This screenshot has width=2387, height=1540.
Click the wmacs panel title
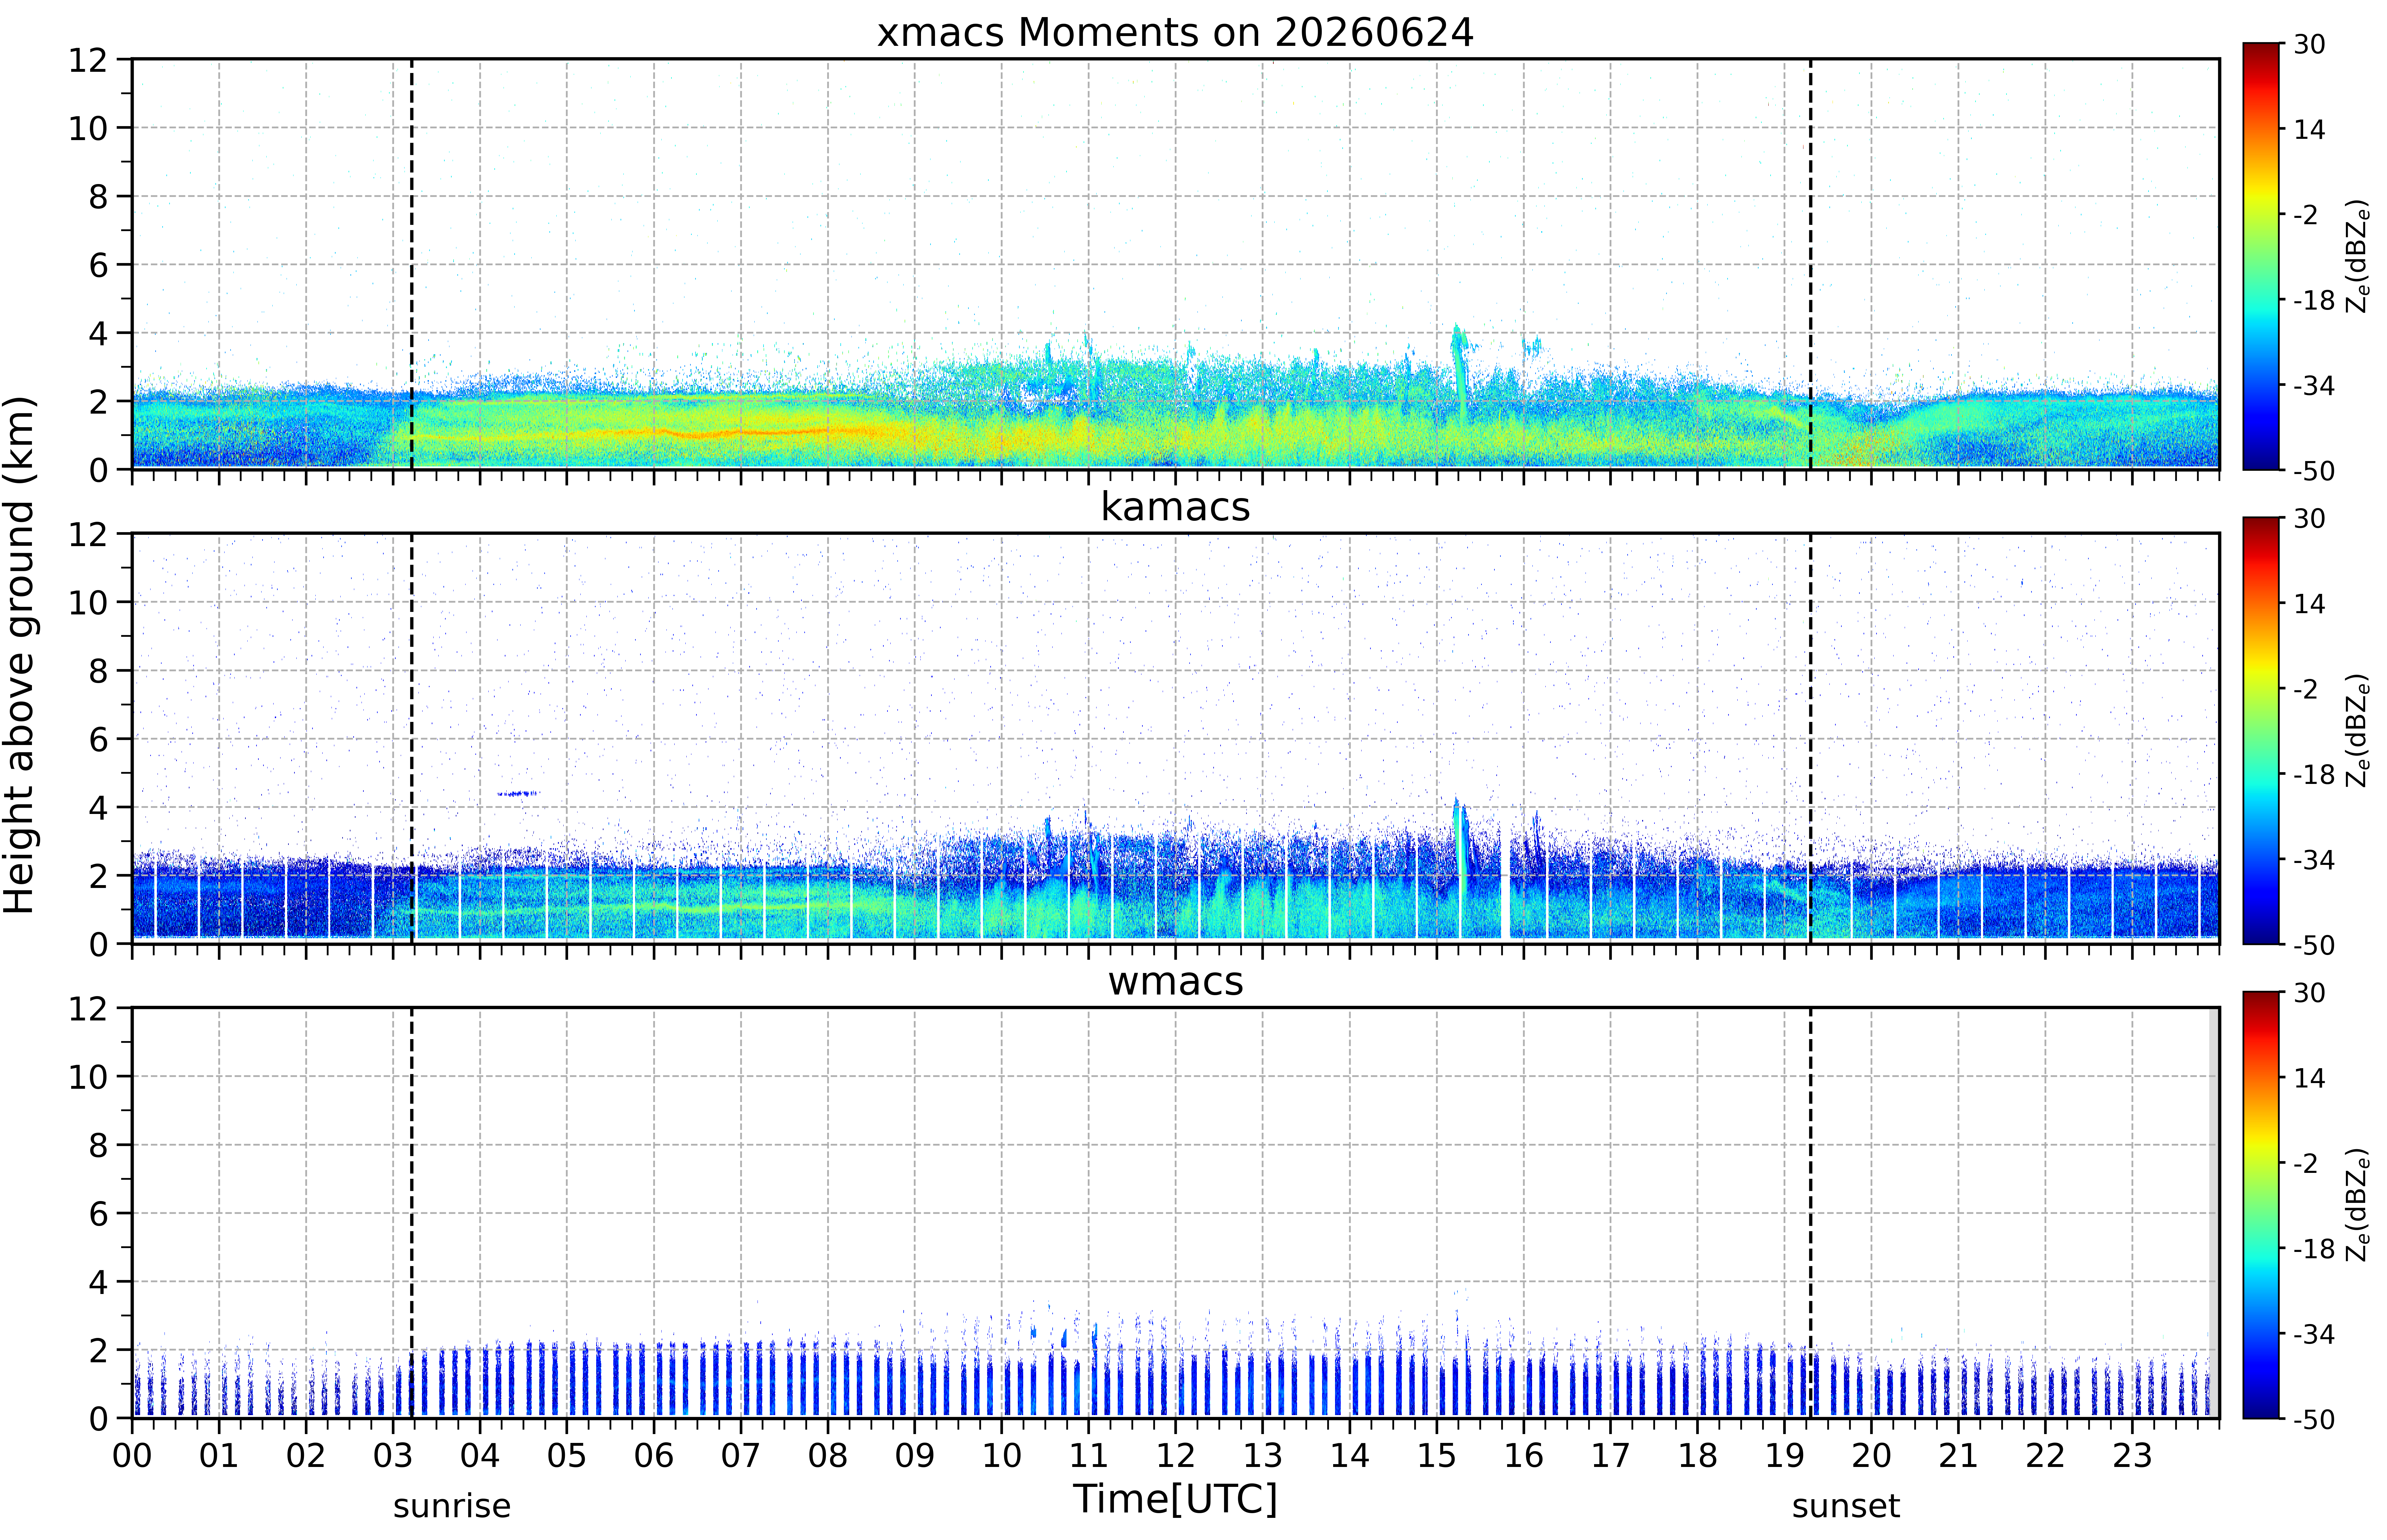(1175, 981)
